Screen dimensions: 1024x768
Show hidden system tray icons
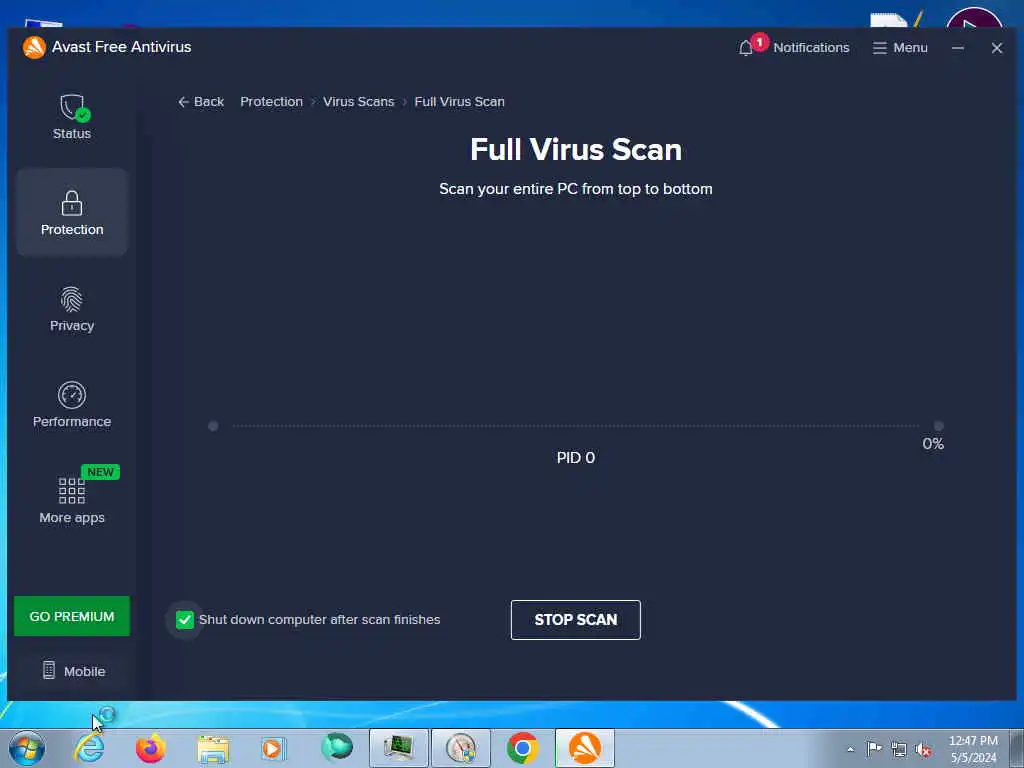[x=850, y=750]
